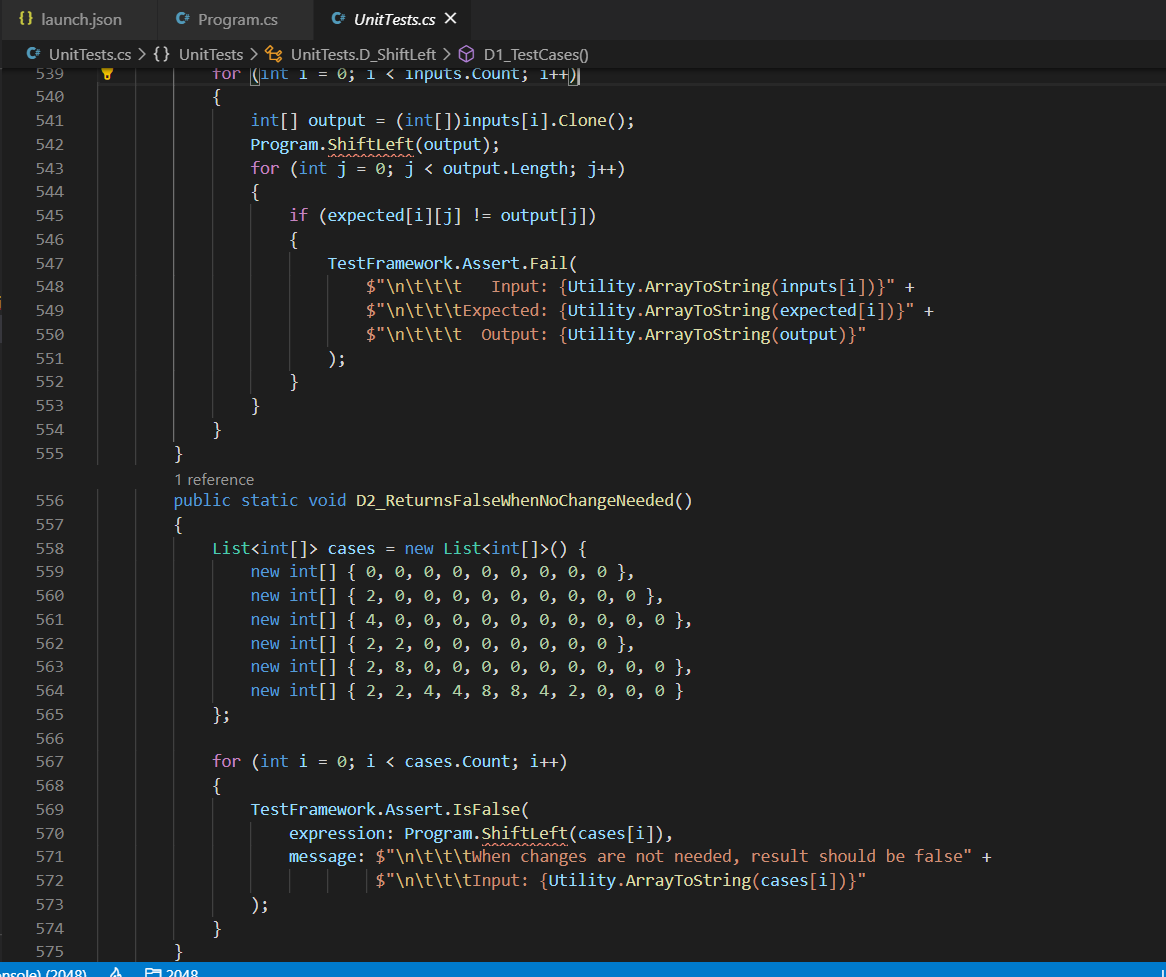Click the C# file icon on Program.cs tab
Screen dimensions: 1166x977
pyautogui.click(x=181, y=19)
